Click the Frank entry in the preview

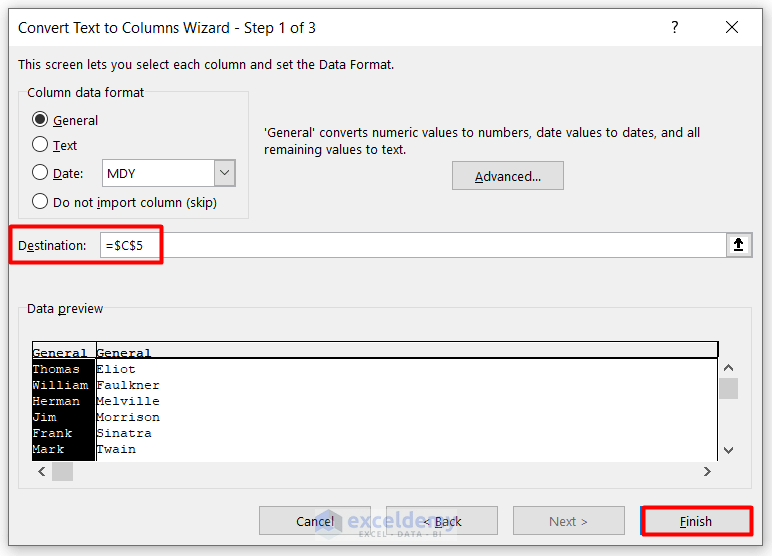(53, 433)
